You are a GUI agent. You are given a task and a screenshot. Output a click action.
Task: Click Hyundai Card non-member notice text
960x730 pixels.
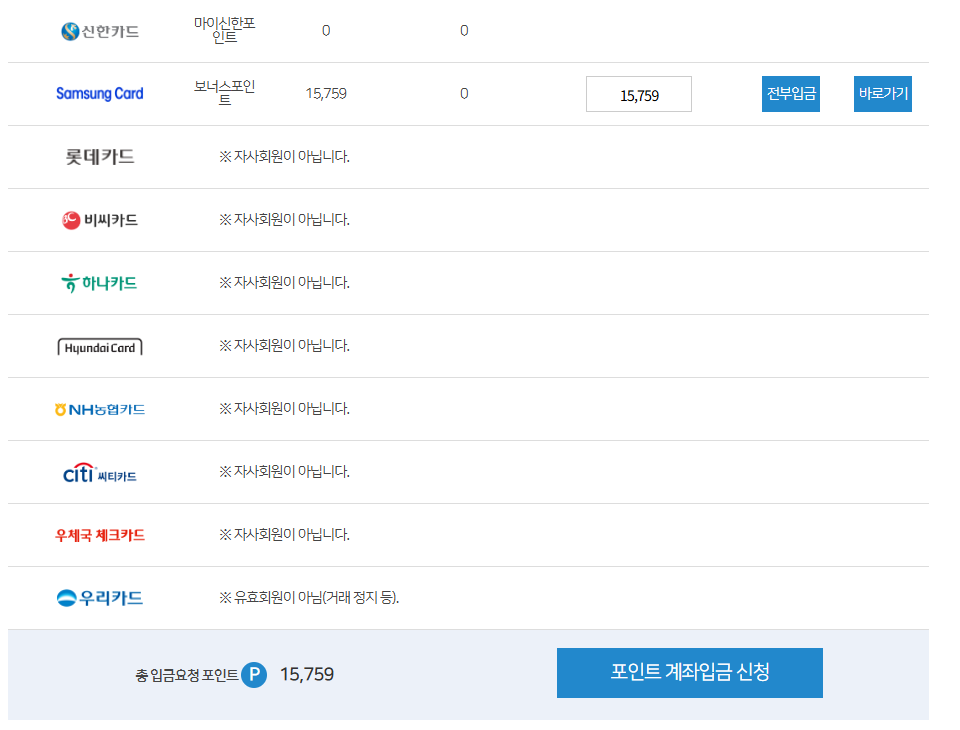[x=284, y=346]
